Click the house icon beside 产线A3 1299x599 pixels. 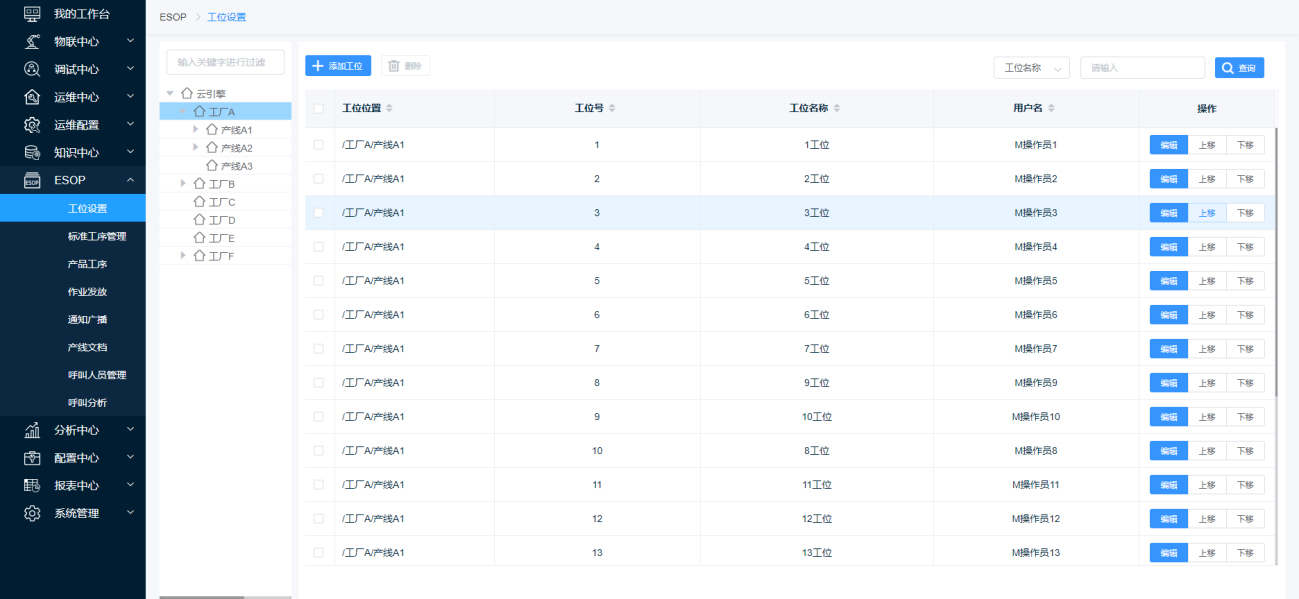coord(212,165)
